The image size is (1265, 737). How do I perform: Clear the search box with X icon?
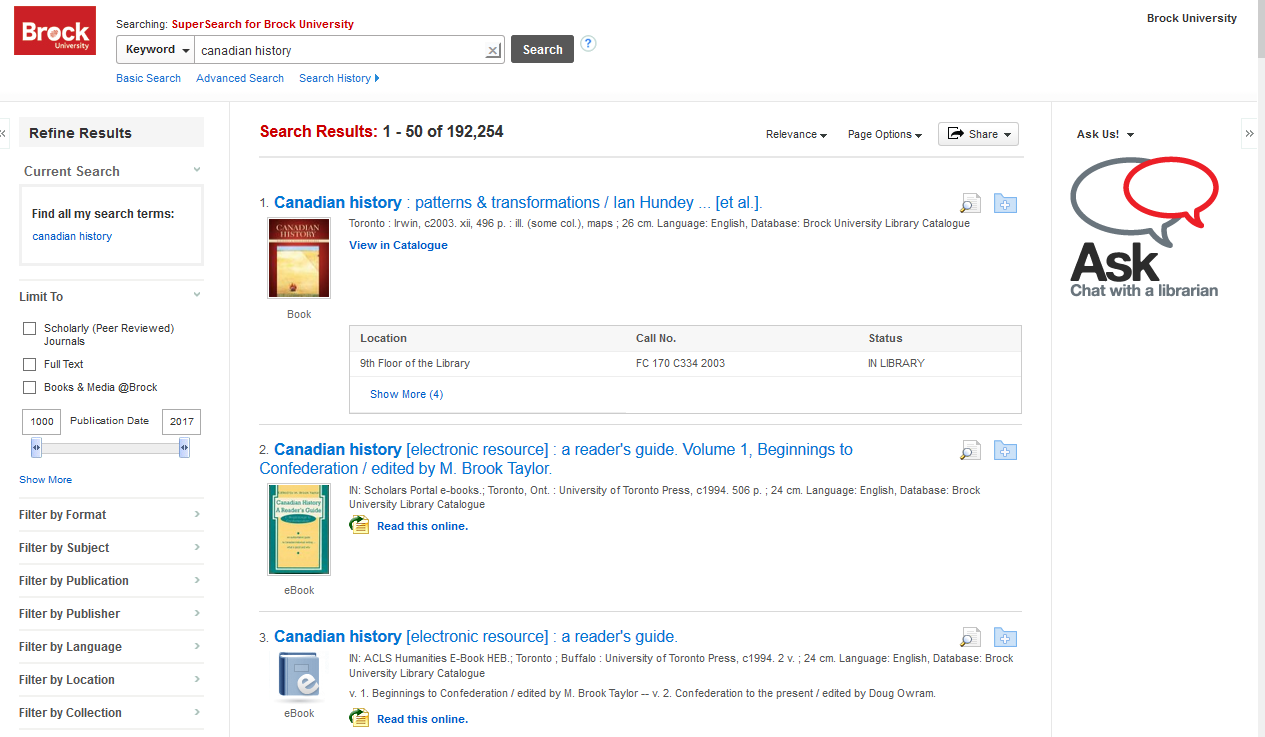pos(493,50)
